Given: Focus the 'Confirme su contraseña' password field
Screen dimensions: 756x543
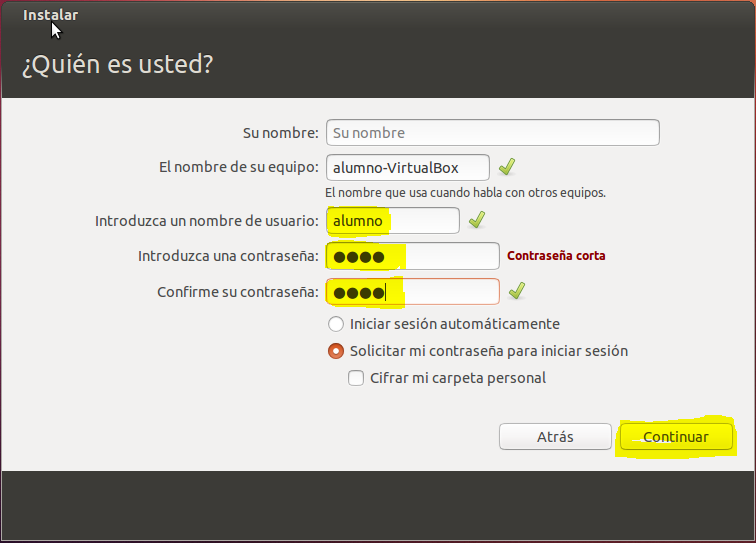Looking at the screenshot, I should coord(413,291).
